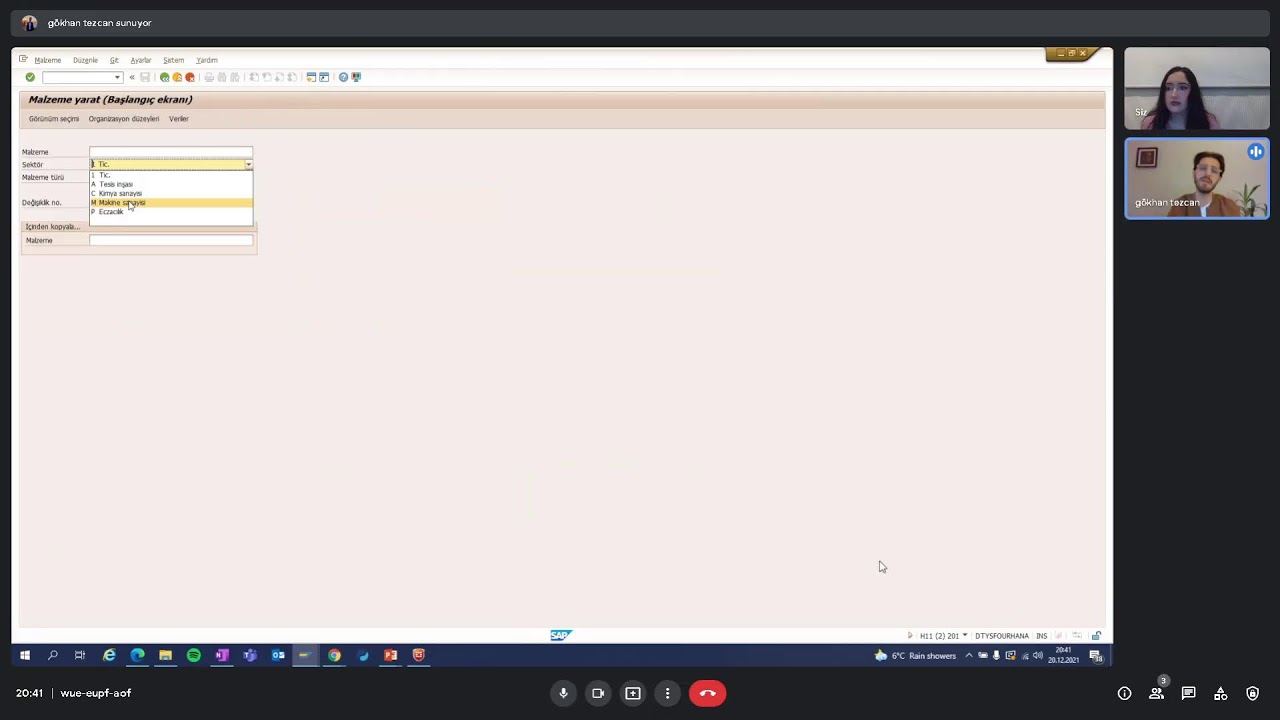The width and height of the screenshot is (1280, 720).
Task: Click the Veriler button
Action: (x=178, y=119)
